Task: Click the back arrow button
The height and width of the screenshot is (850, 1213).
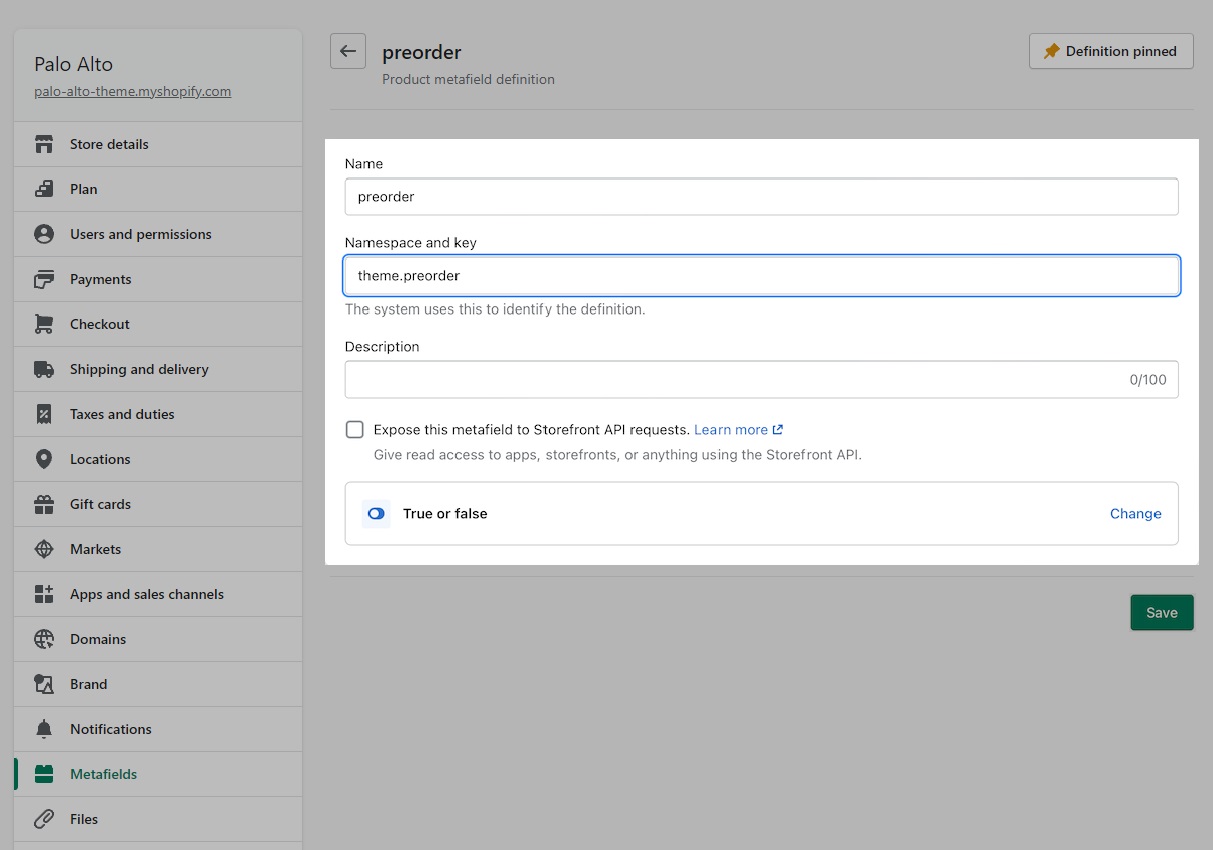Action: [x=347, y=51]
